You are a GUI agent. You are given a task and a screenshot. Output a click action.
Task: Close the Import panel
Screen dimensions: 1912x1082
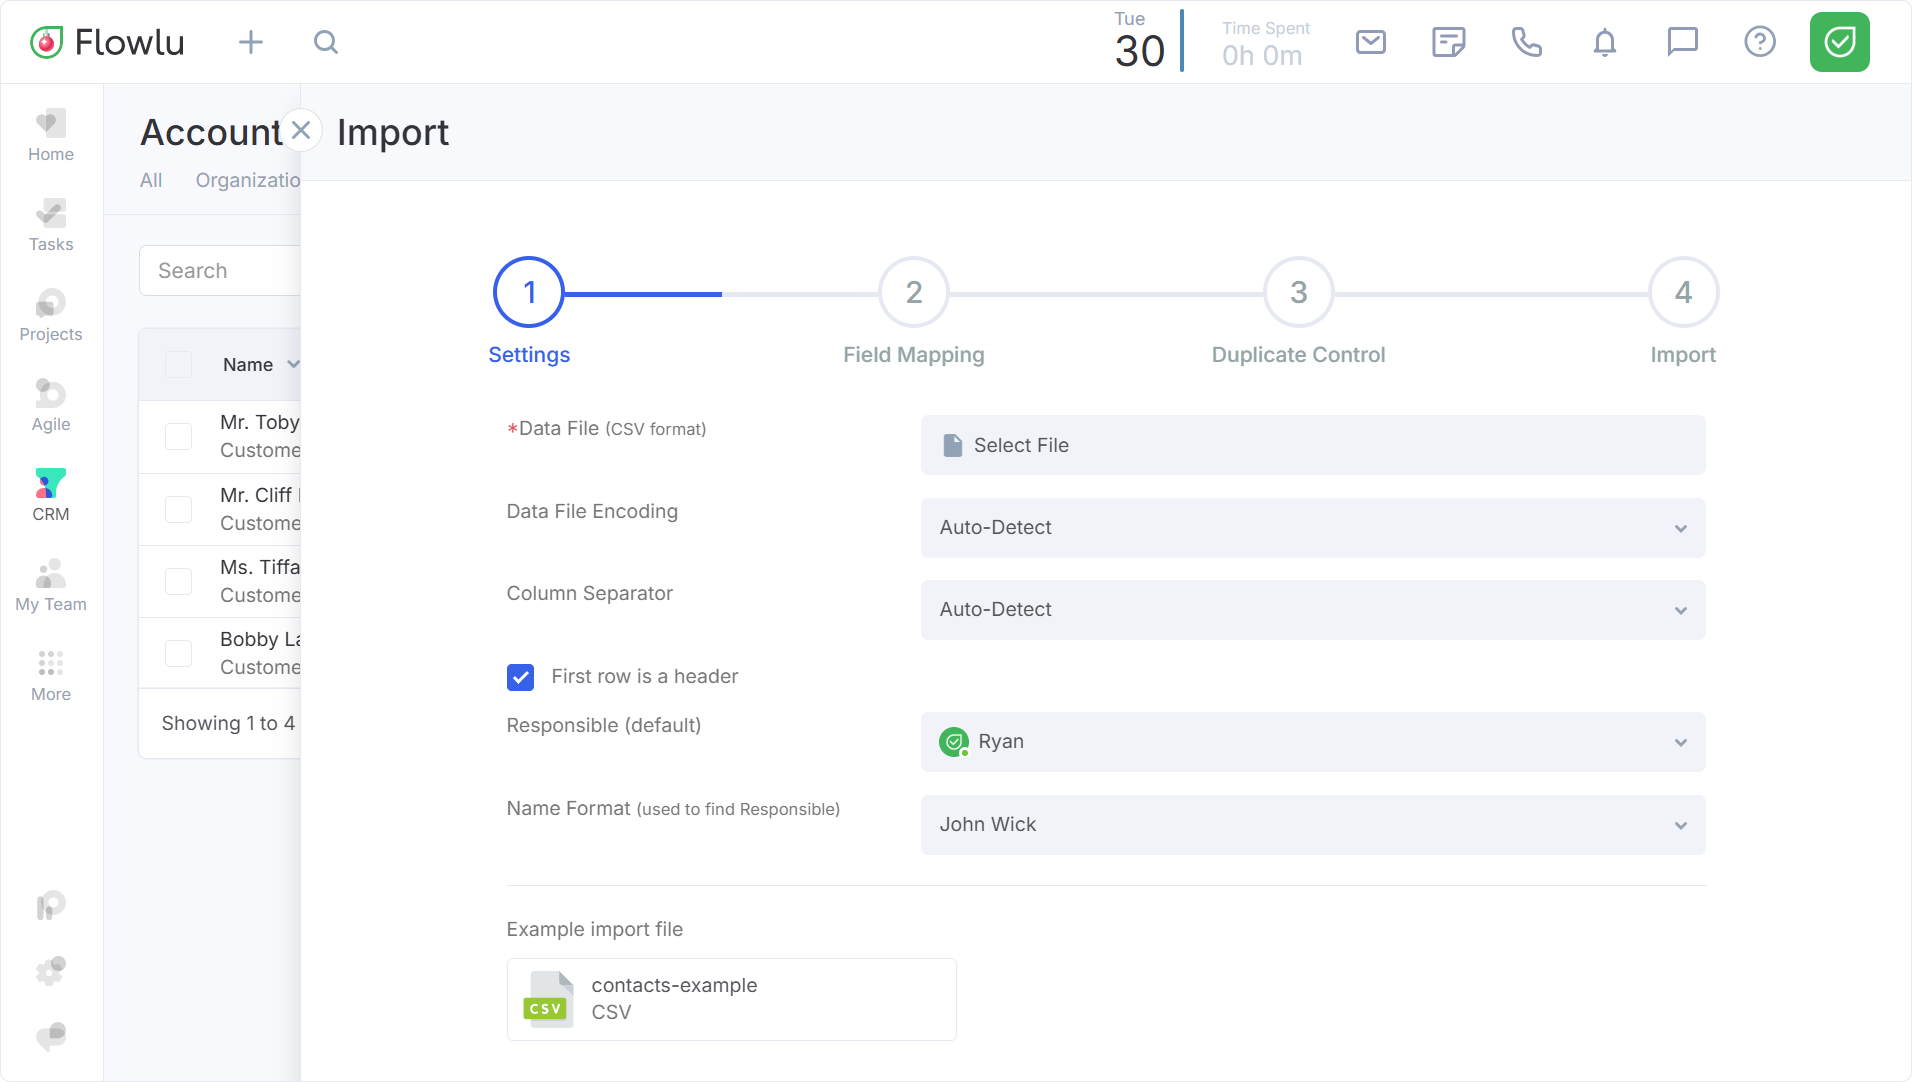[301, 131]
